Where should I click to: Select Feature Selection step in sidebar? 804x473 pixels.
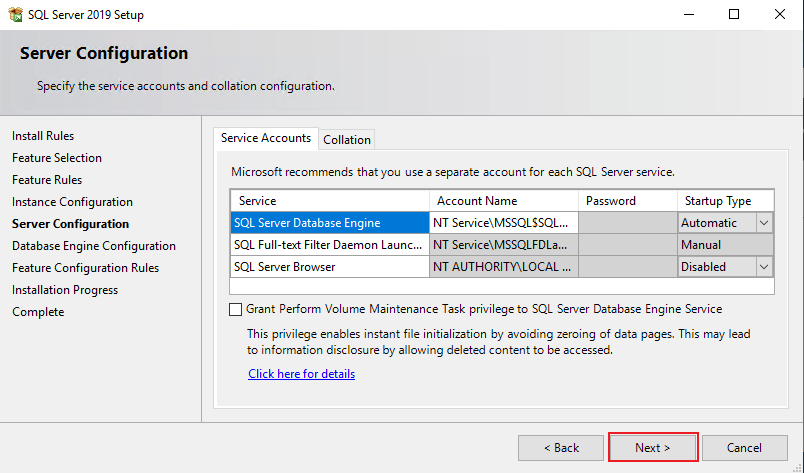click(x=57, y=158)
